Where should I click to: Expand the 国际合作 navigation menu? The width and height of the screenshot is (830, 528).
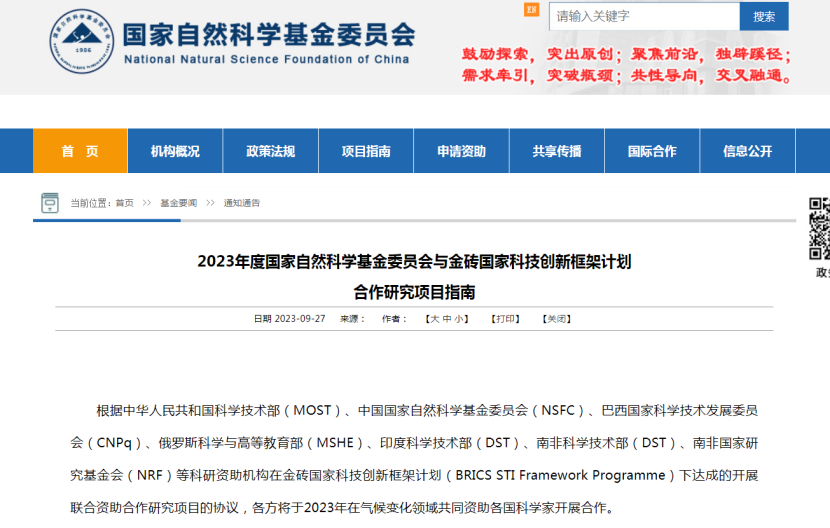point(652,151)
